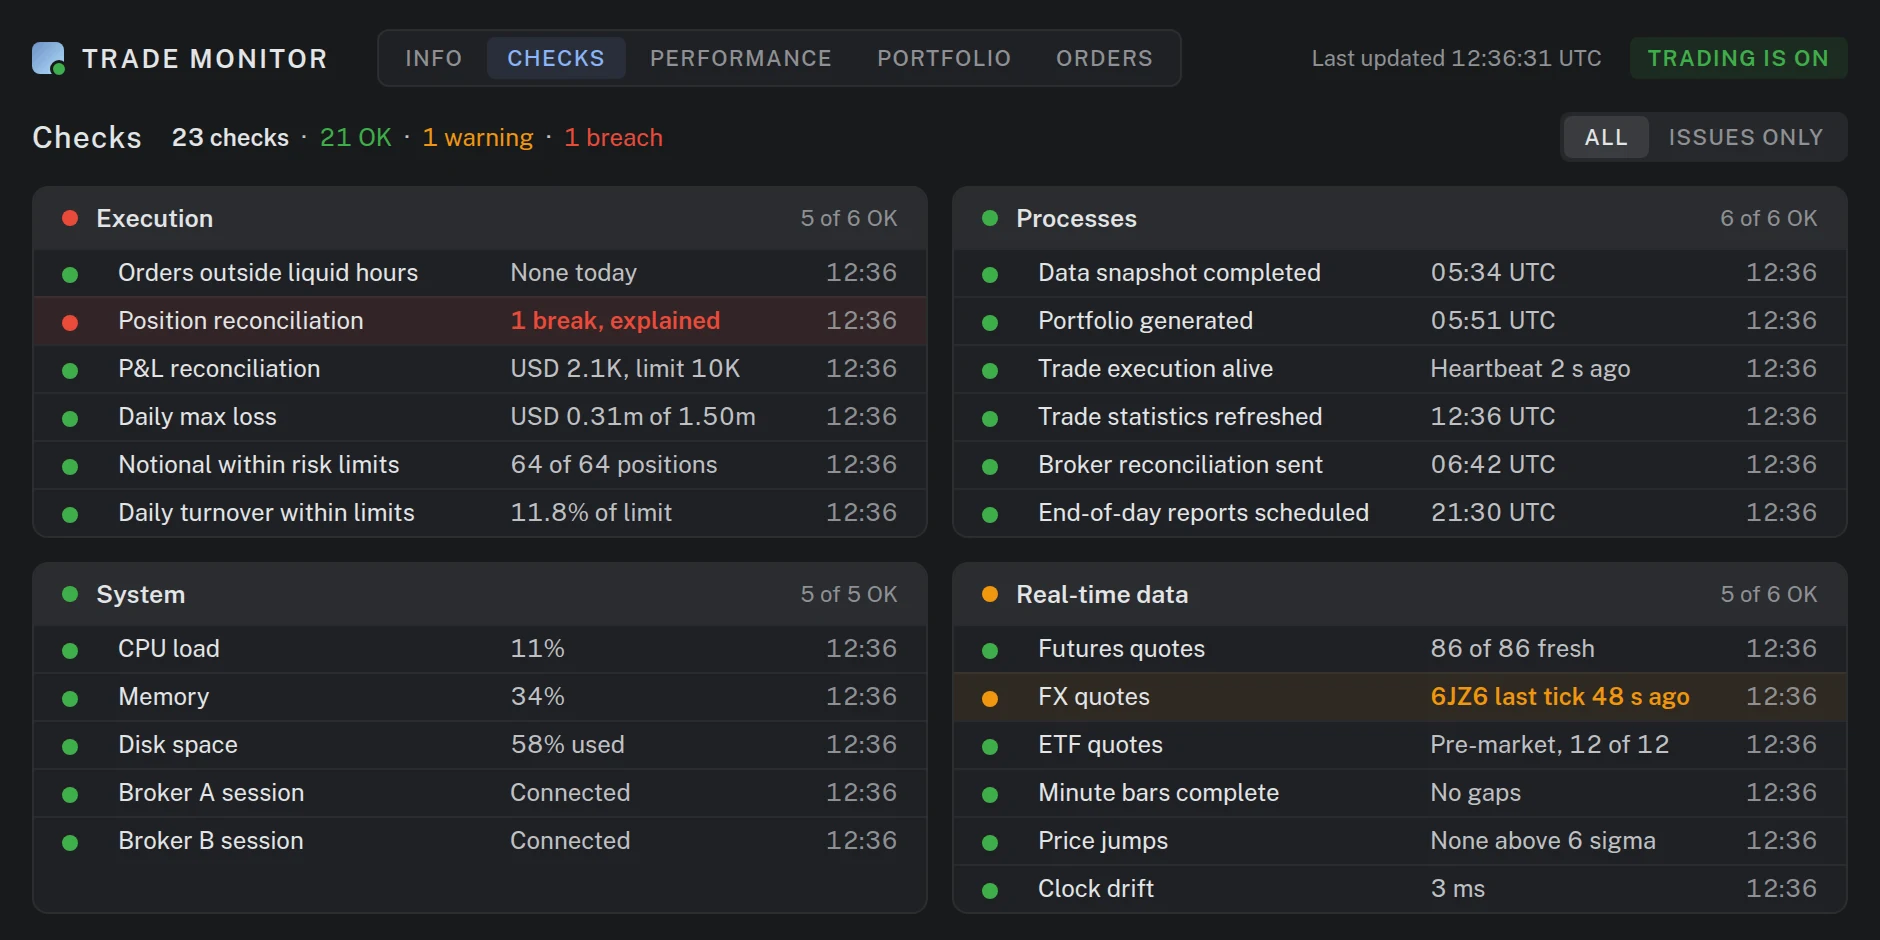Image resolution: width=1880 pixels, height=940 pixels.
Task: Click the green Processes status dot
Action: click(x=990, y=218)
